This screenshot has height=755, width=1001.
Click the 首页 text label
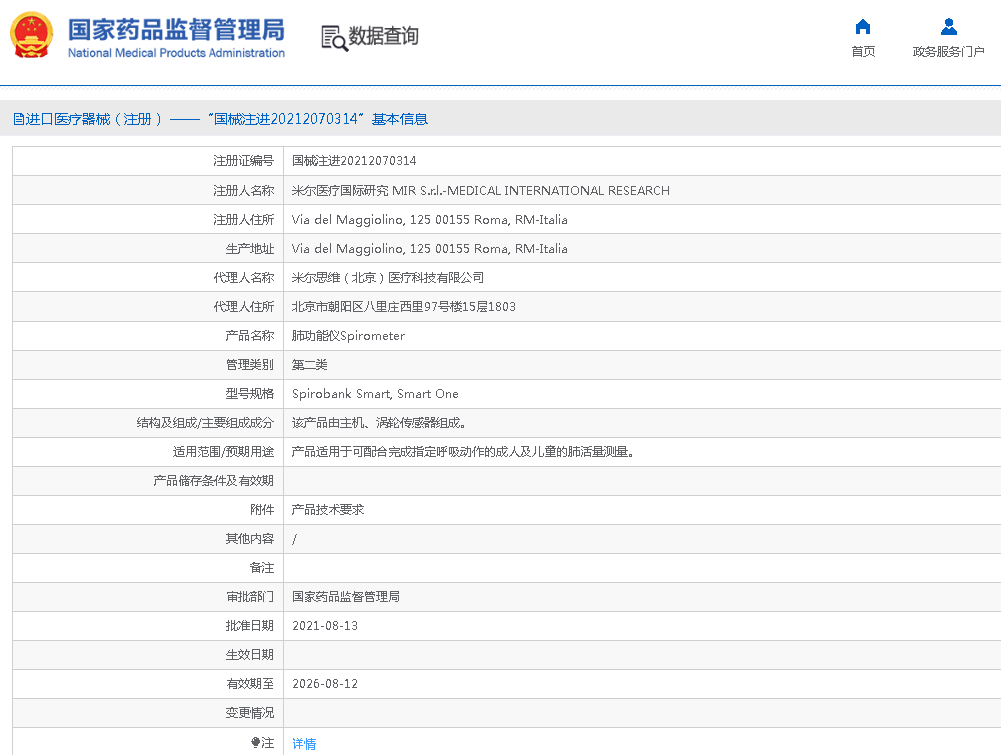[x=863, y=52]
